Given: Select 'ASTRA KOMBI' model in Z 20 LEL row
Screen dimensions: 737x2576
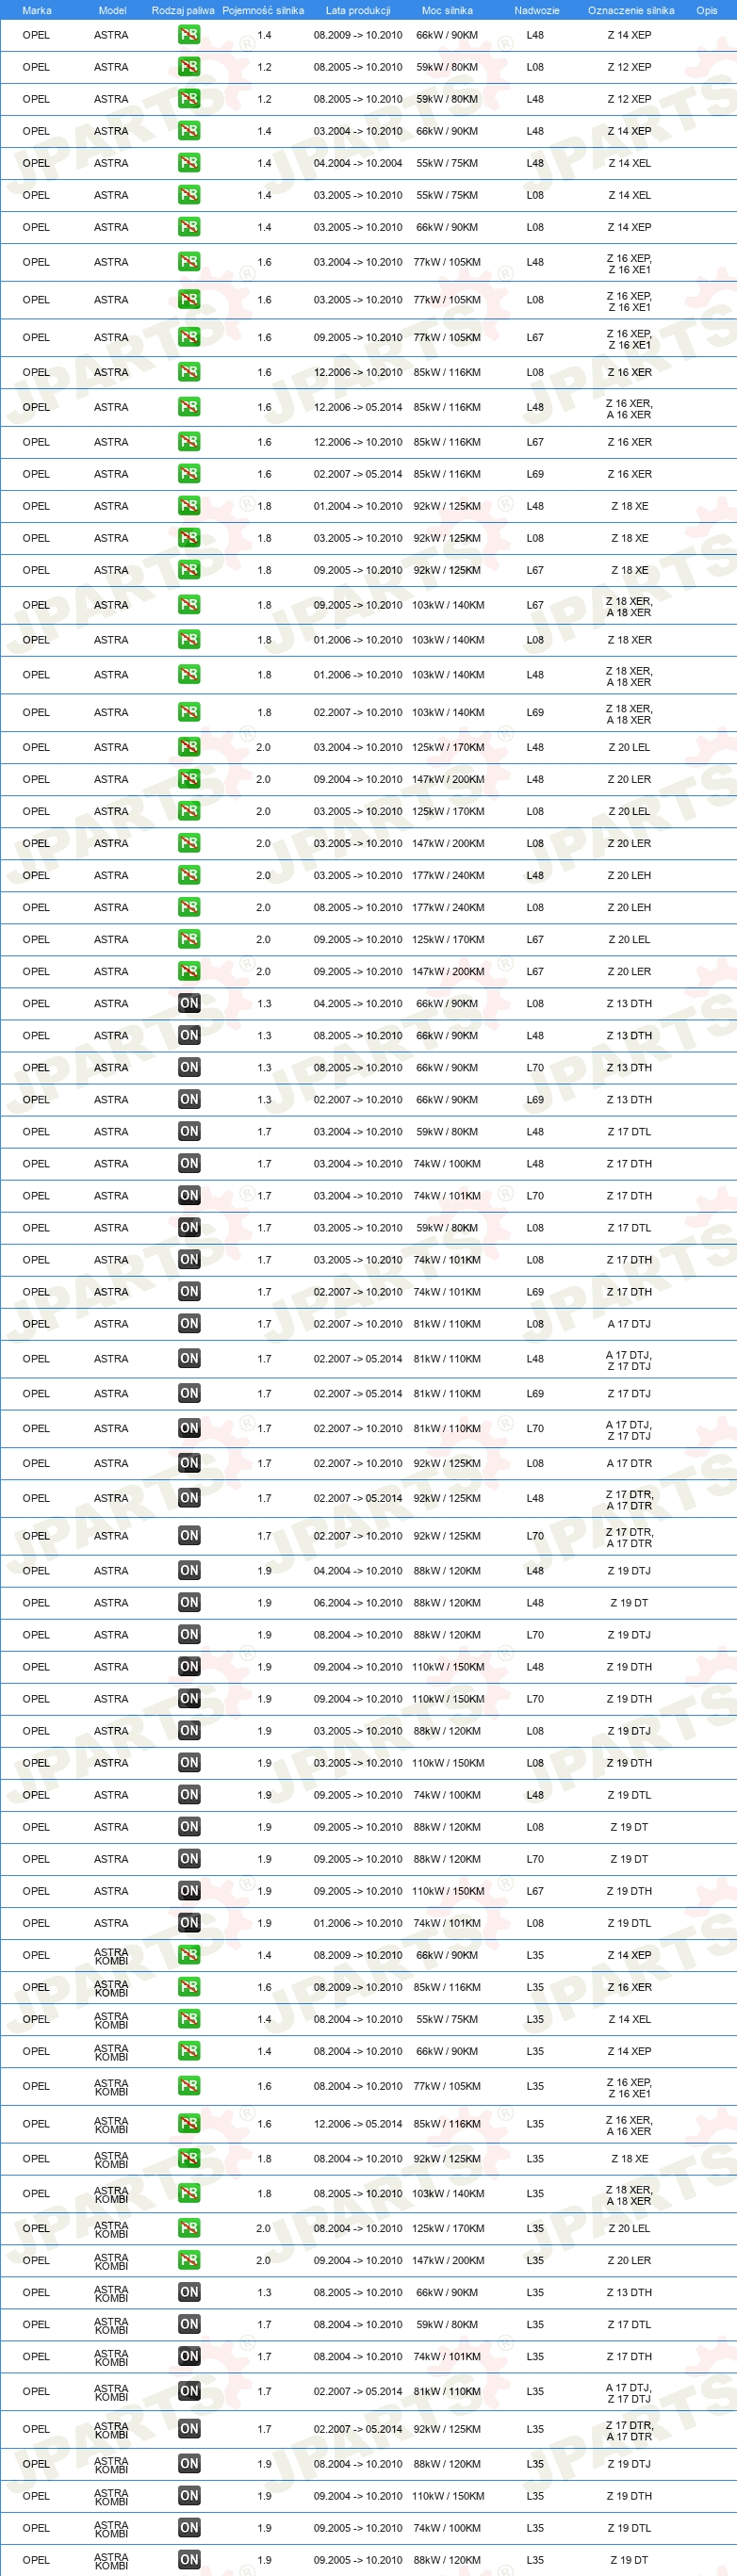Looking at the screenshot, I should 111,2228.
